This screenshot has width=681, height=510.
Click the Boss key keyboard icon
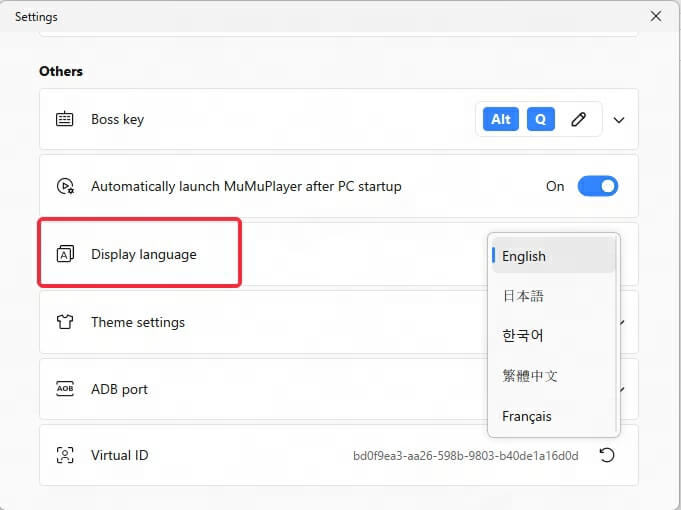tap(65, 119)
